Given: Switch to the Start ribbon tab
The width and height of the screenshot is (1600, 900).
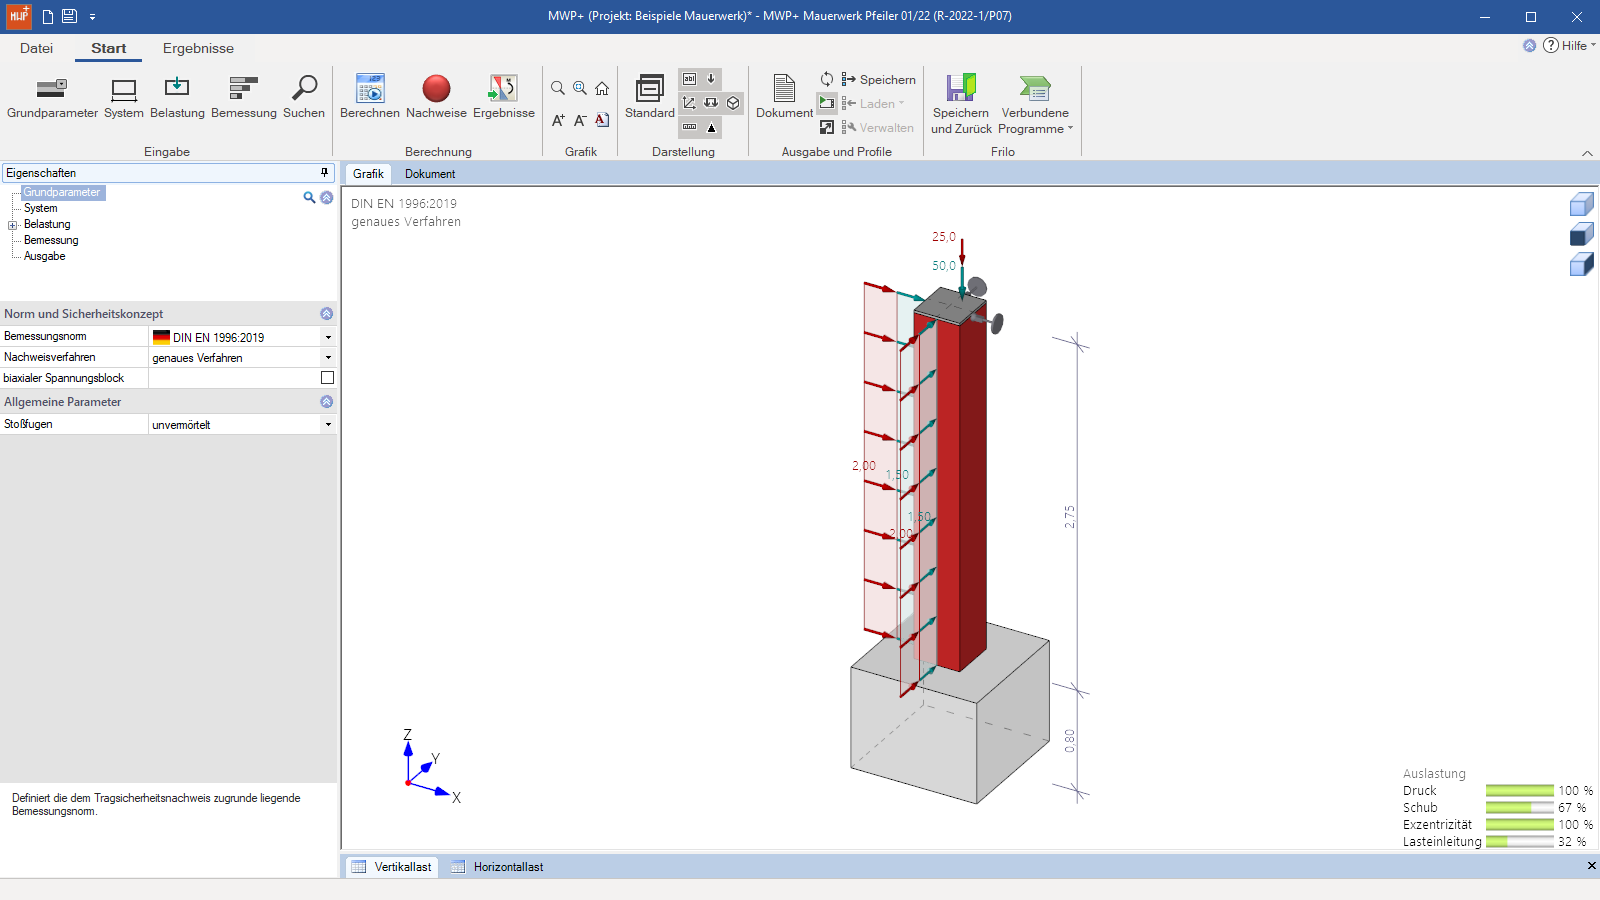Looking at the screenshot, I should tap(109, 48).
